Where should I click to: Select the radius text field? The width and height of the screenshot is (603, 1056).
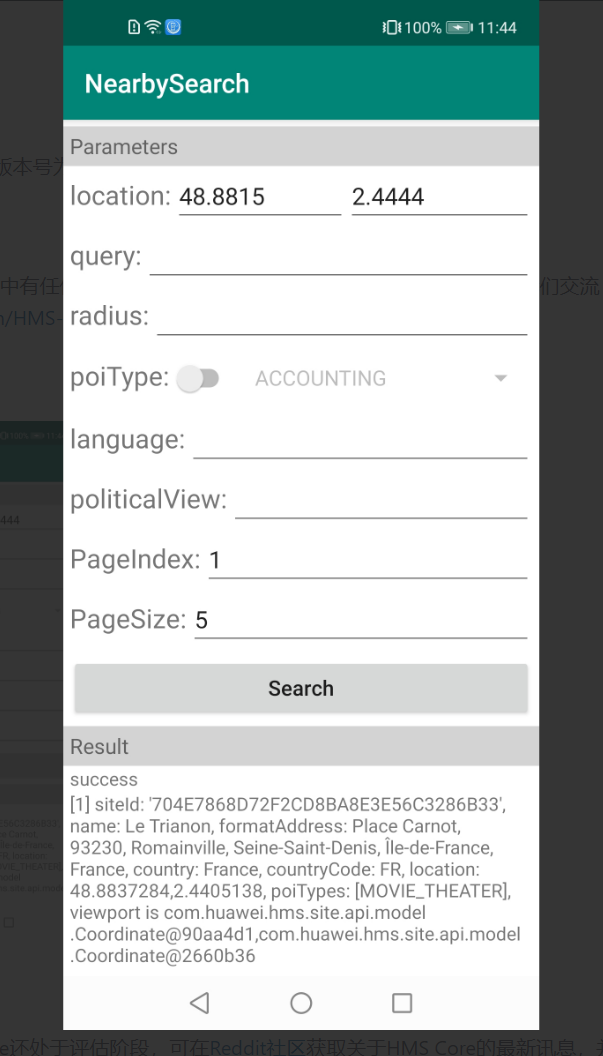(341, 317)
